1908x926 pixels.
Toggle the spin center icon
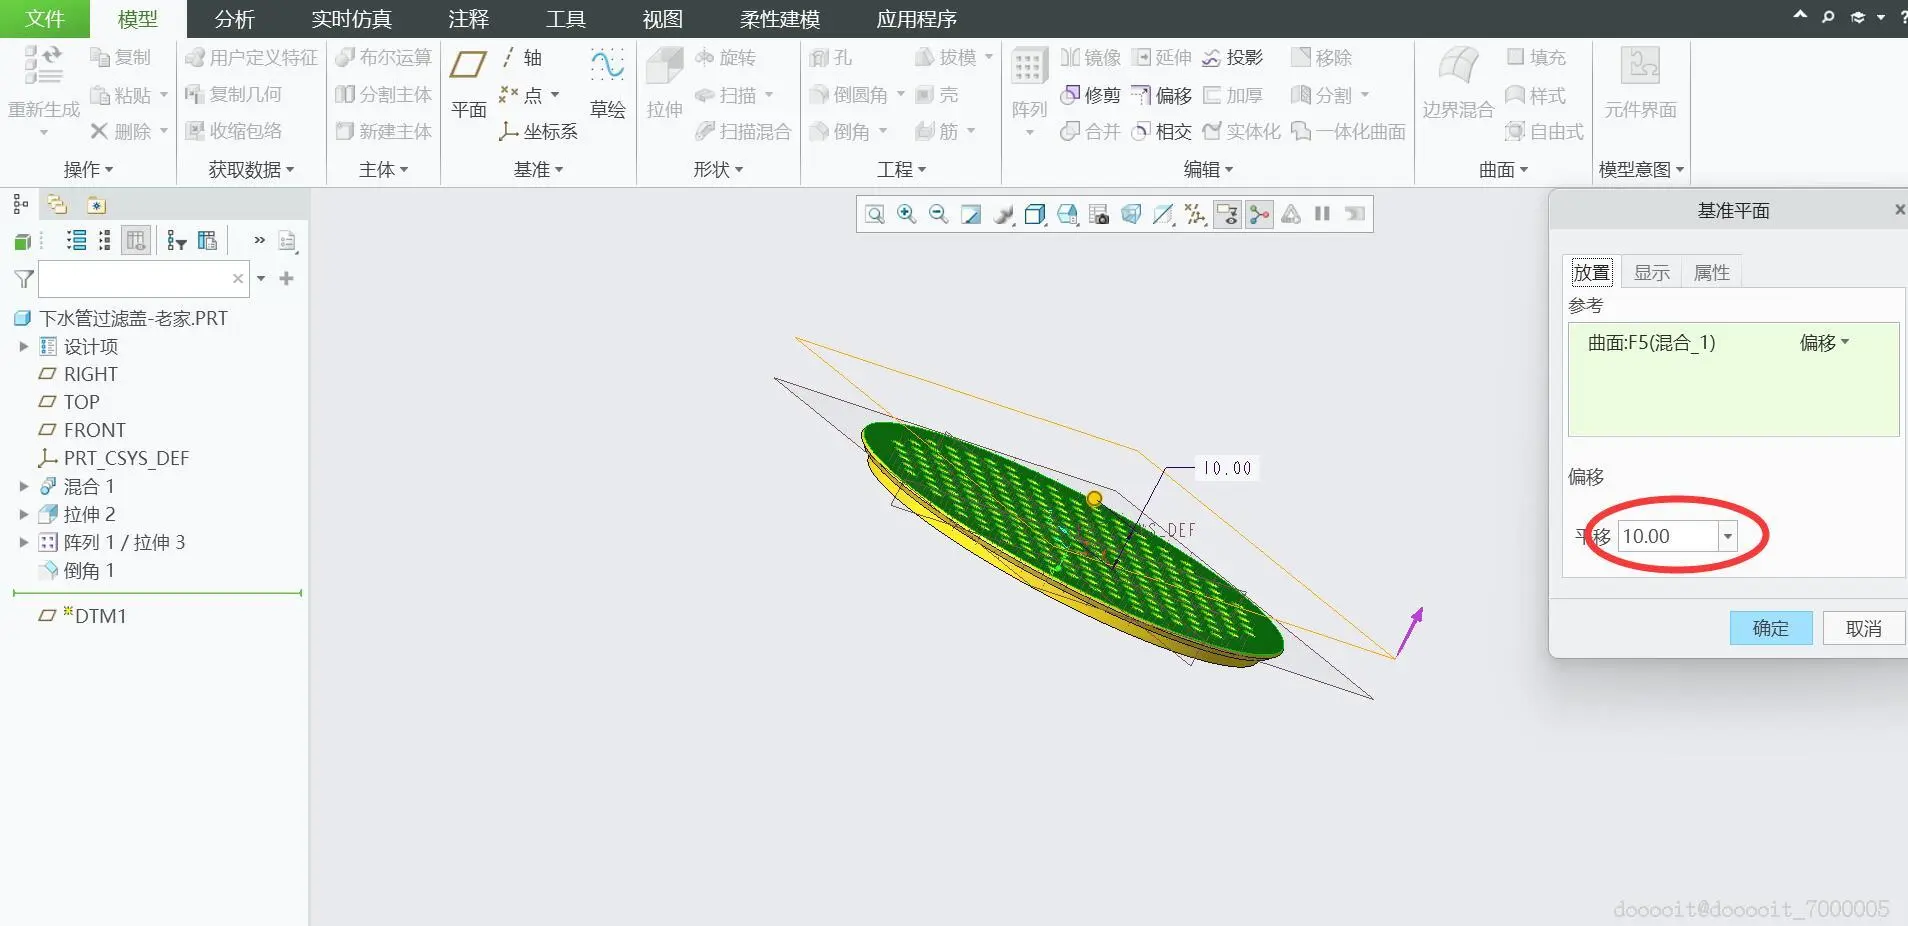1259,214
